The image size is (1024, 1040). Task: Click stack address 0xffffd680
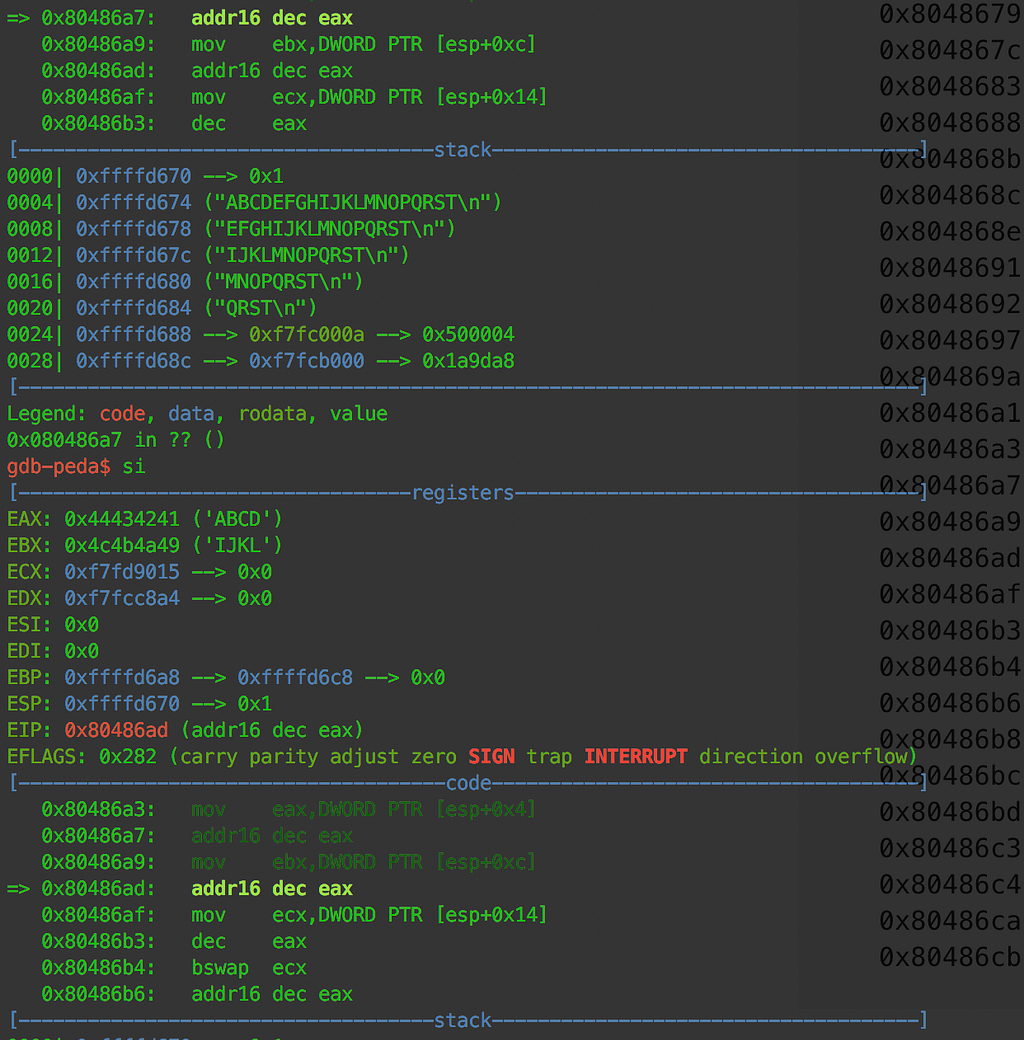133,282
